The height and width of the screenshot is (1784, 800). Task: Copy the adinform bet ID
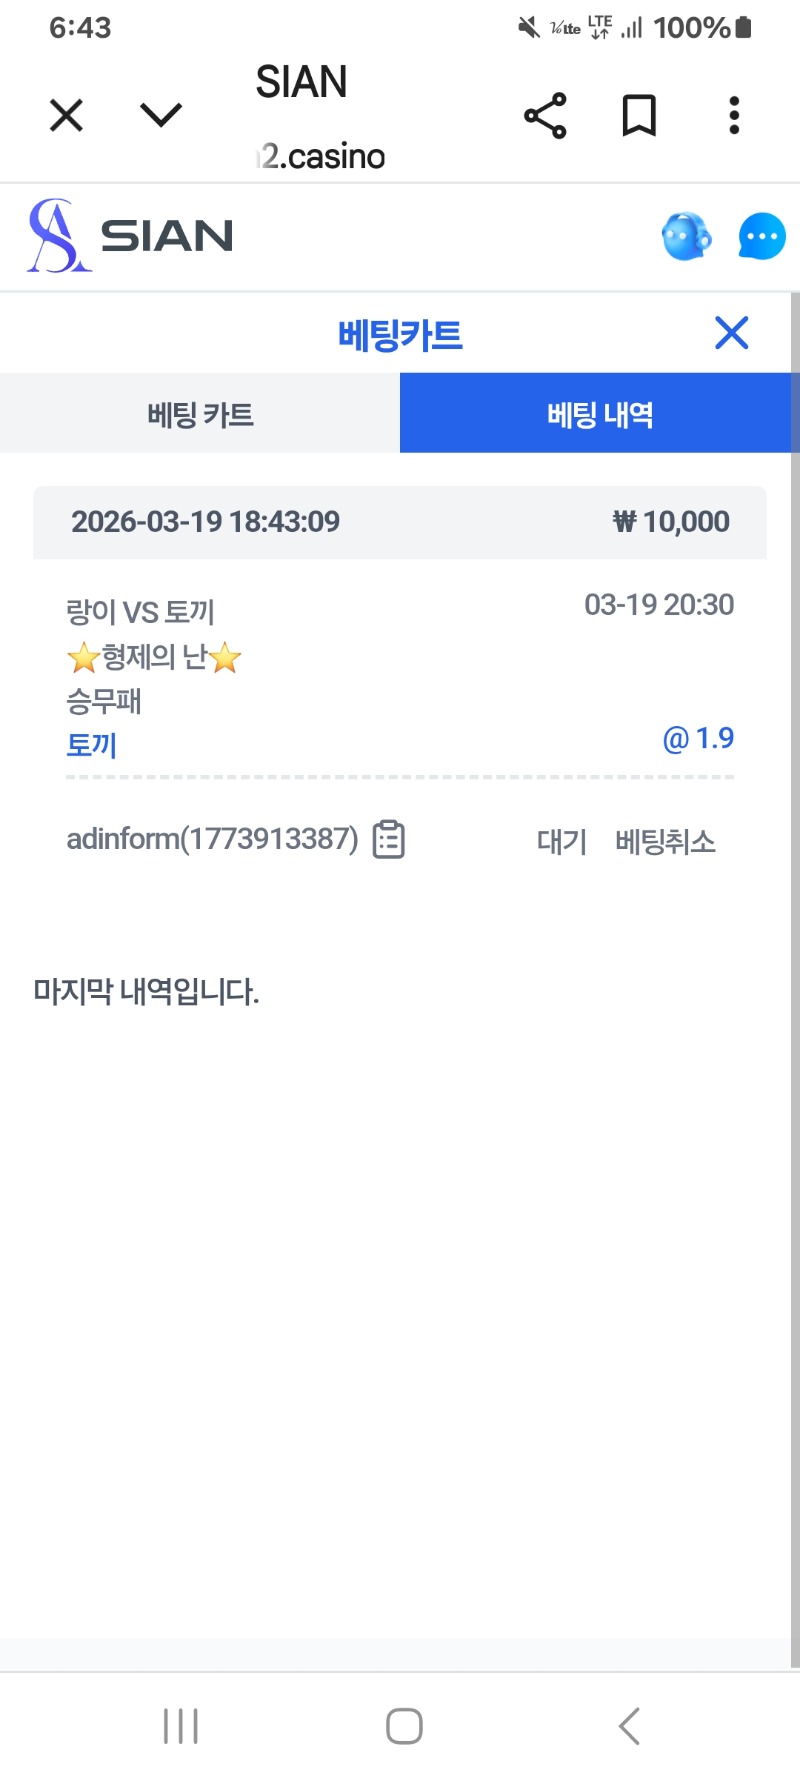[389, 840]
